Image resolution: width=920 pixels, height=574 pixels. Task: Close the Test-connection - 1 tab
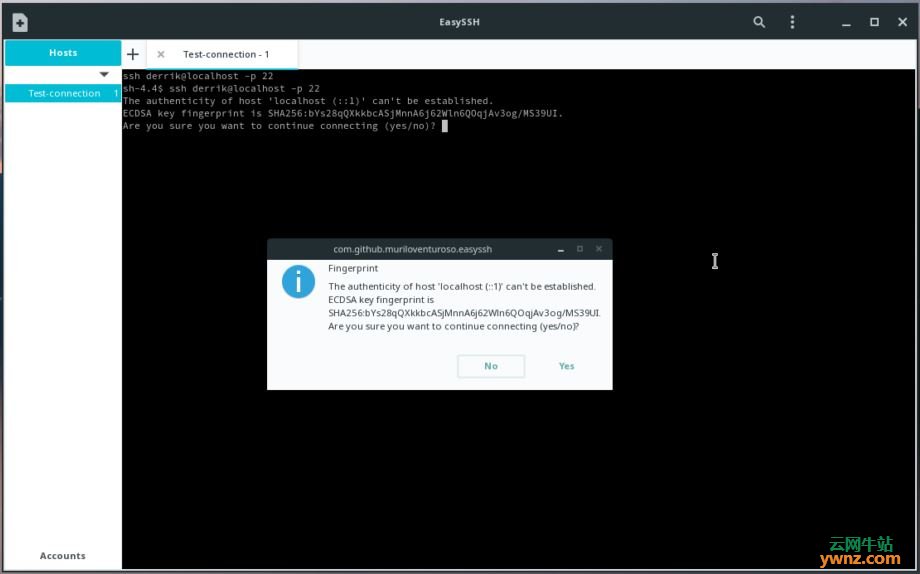tap(160, 54)
